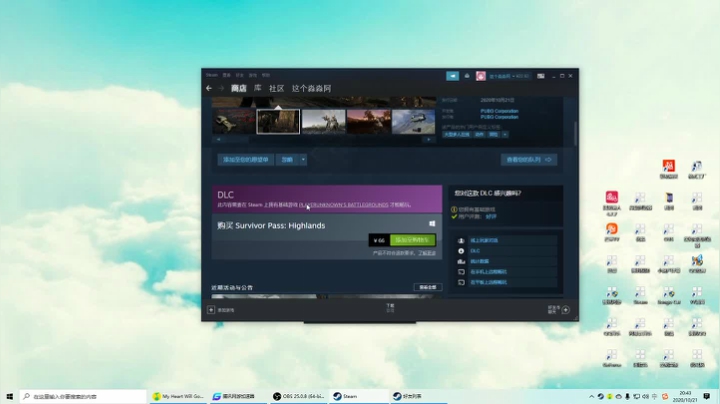
Task: Click the Windows platform icon on purchase box
Action: (432, 224)
